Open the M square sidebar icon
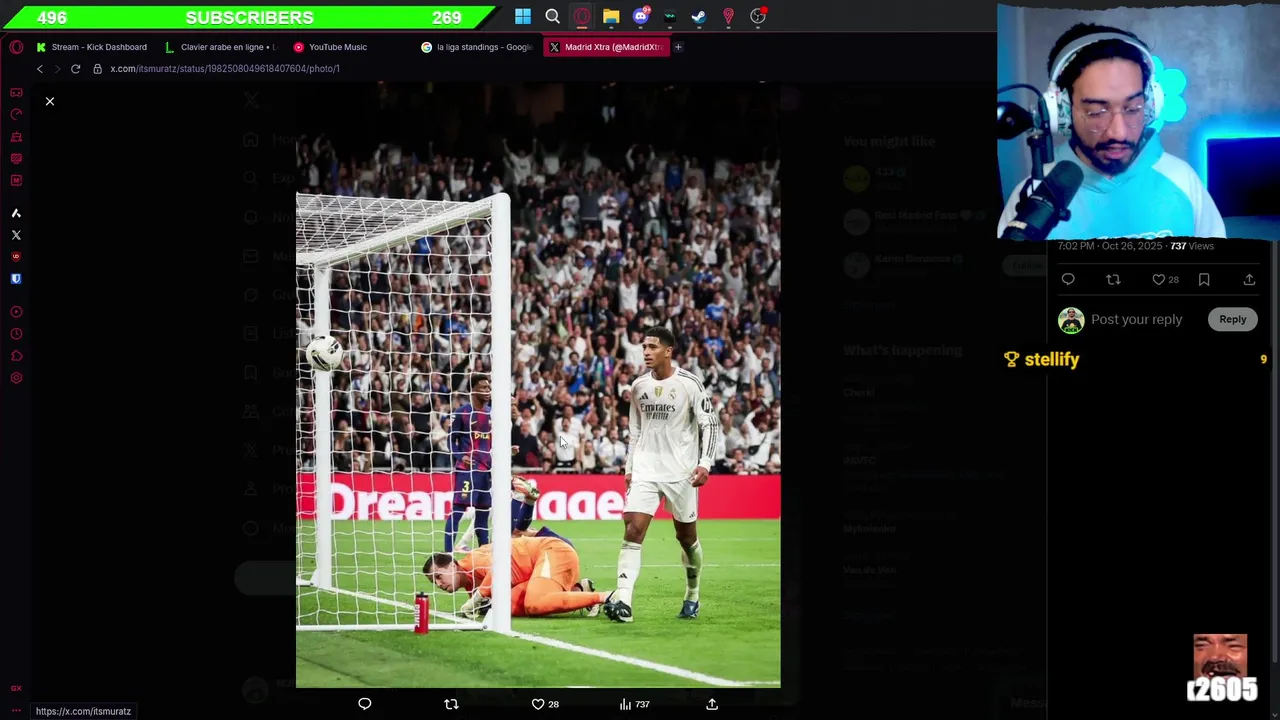 [x=16, y=181]
